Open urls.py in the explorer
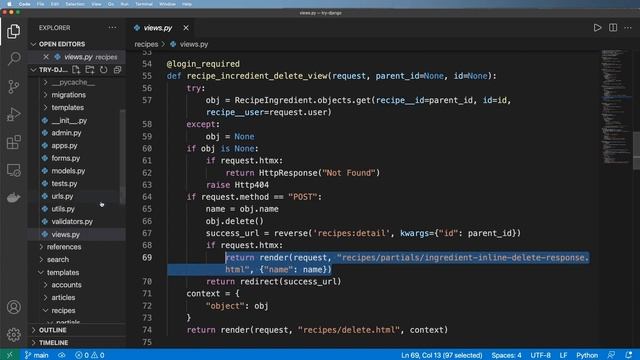The height and width of the screenshot is (360, 640). [x=62, y=196]
